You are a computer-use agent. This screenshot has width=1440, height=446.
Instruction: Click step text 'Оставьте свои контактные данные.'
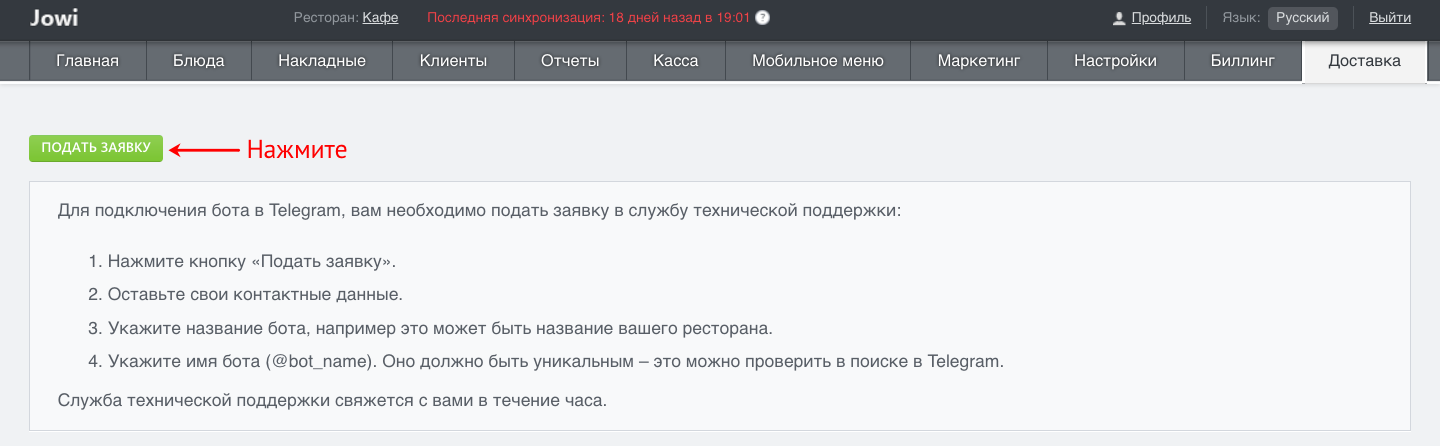pyautogui.click(x=255, y=295)
